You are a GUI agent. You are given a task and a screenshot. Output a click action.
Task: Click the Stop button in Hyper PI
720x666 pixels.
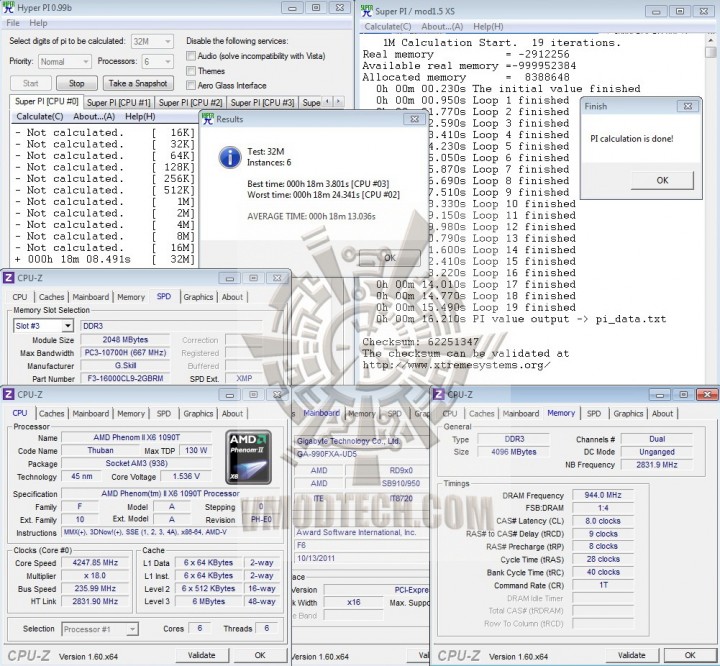(x=77, y=83)
